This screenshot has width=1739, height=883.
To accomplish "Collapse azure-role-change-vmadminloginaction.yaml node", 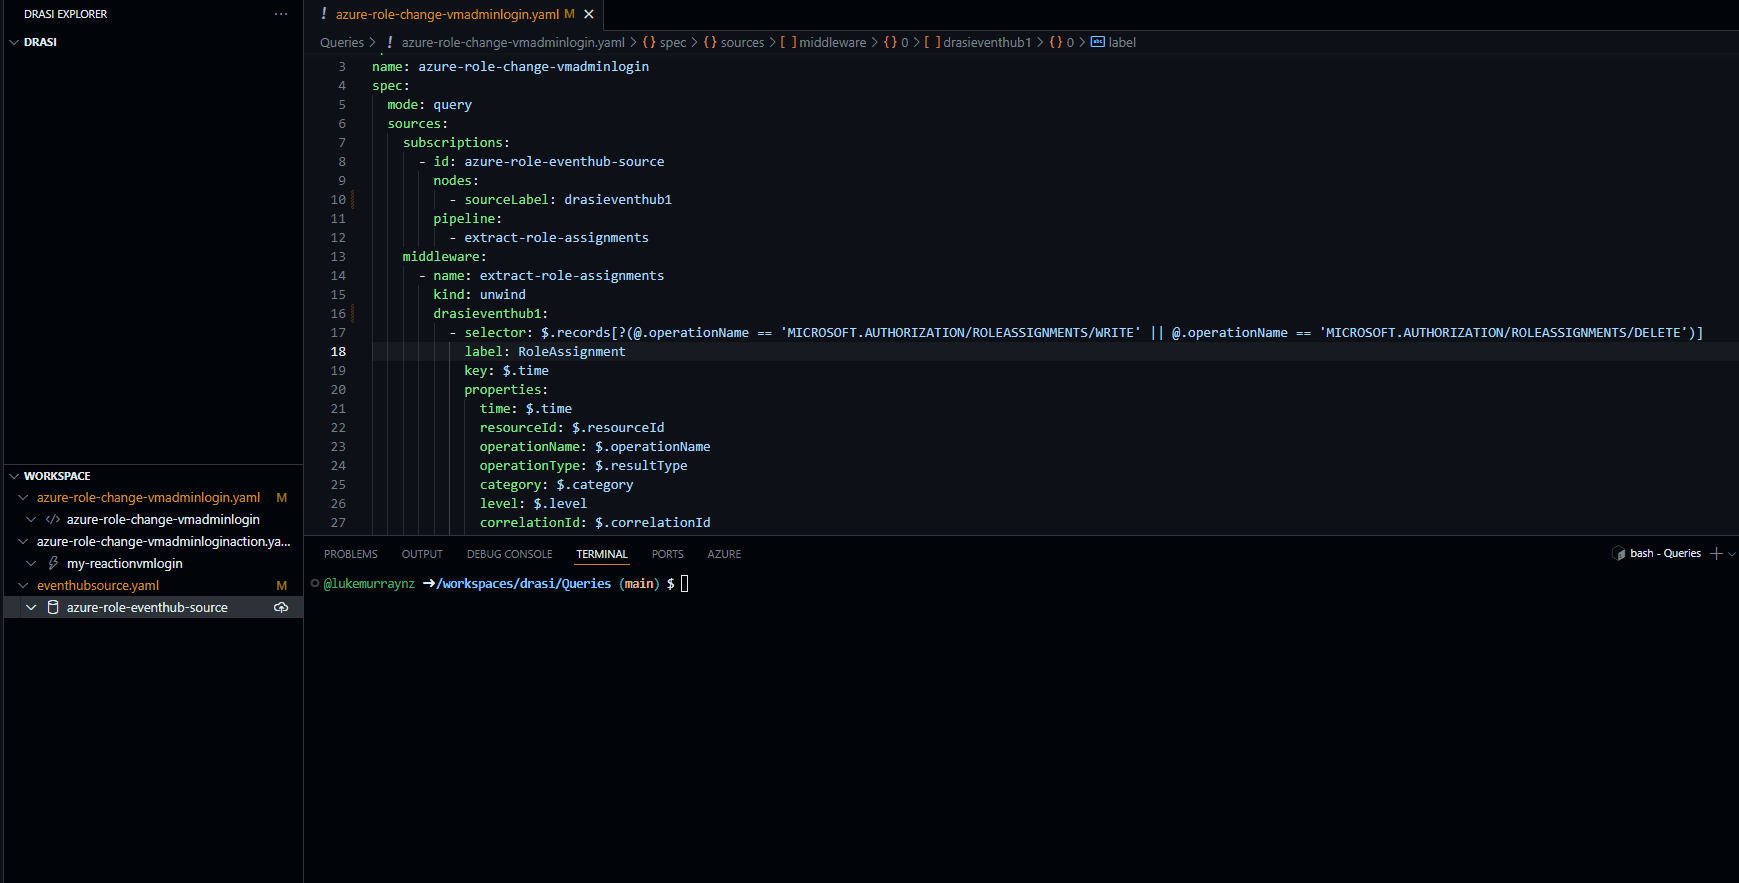I will click(23, 541).
